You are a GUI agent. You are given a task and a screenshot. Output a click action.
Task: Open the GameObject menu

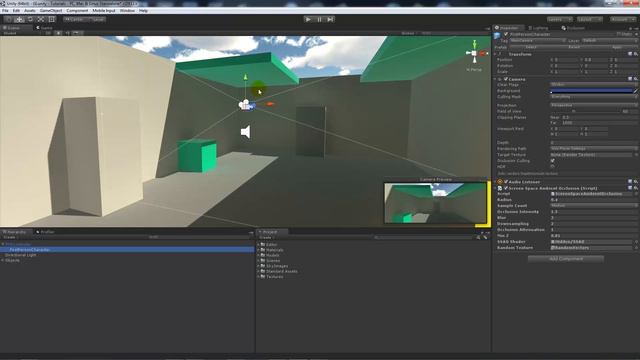coord(51,11)
